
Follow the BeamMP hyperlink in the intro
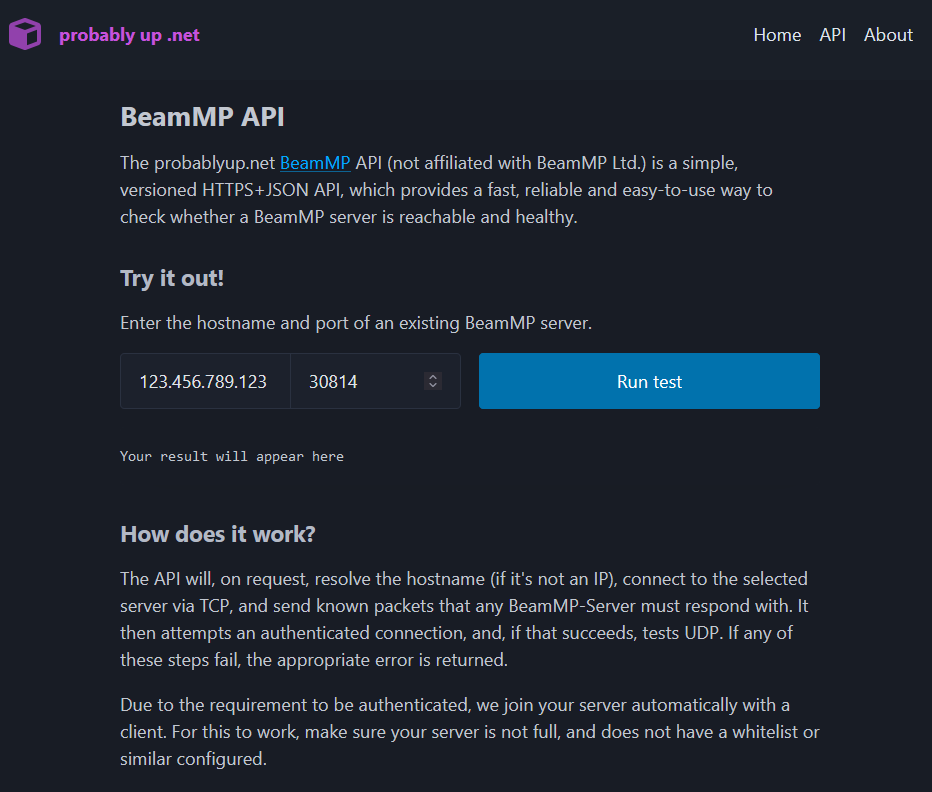coord(315,163)
